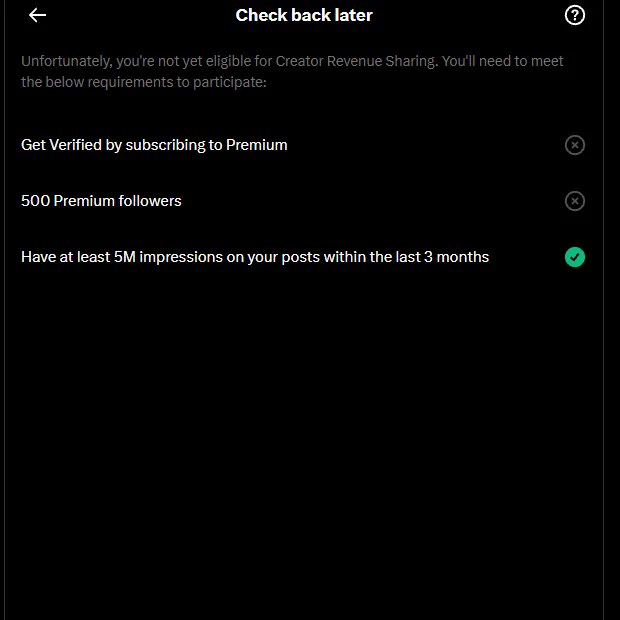The image size is (620, 620).
Task: Click the X status icon beside 500 Premium followers
Action: coord(575,201)
